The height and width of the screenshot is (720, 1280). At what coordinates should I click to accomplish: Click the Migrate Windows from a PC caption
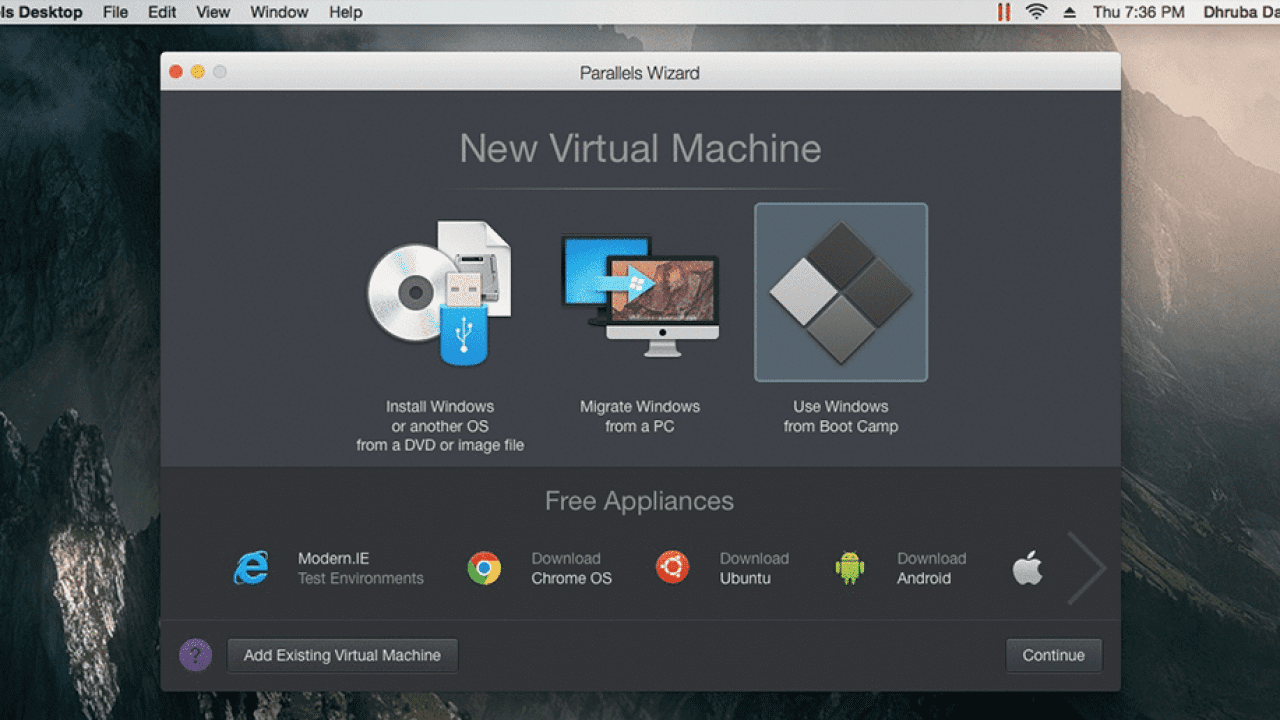pos(640,416)
